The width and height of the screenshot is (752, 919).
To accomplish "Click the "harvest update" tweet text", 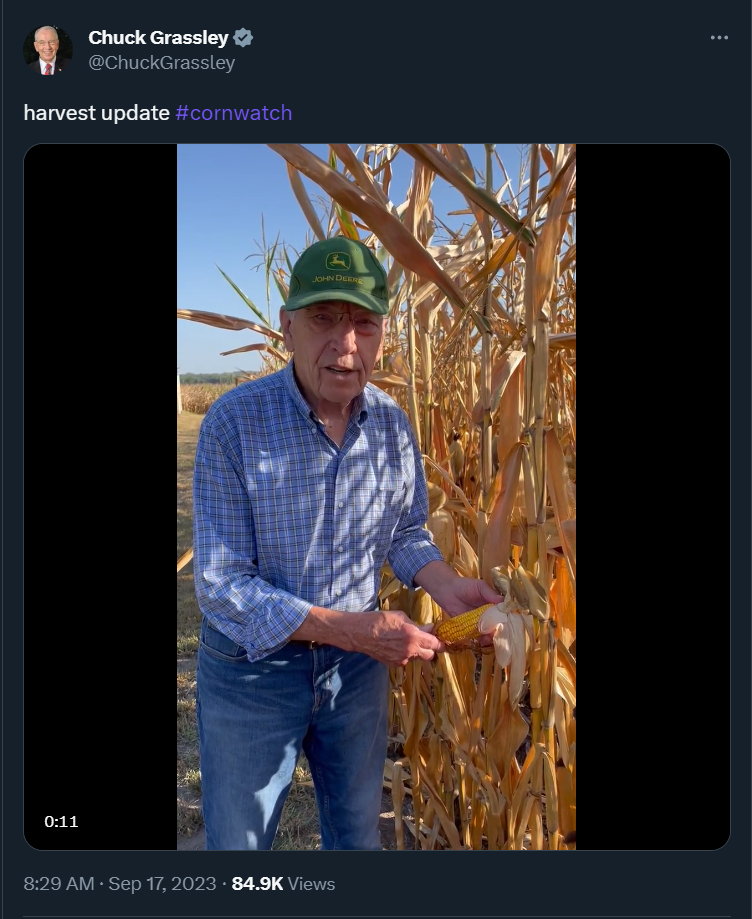I will point(97,113).
